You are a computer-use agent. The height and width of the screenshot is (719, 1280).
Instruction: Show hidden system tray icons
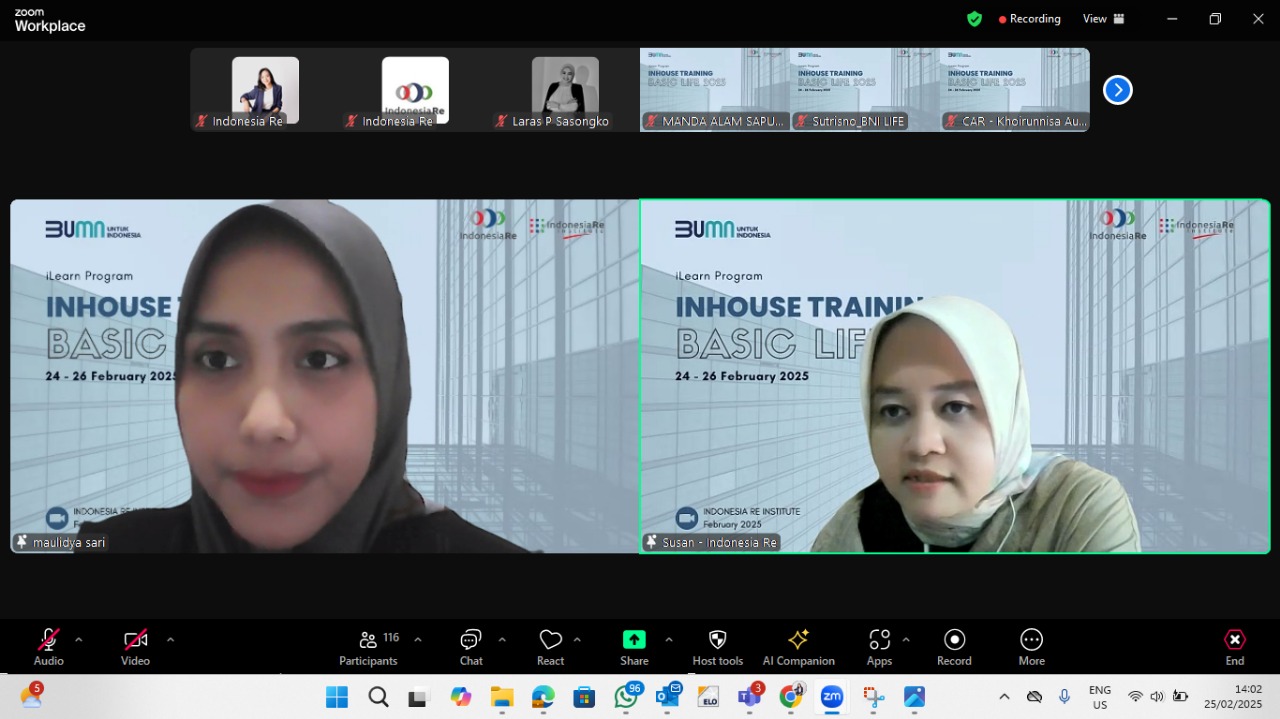coord(1004,697)
